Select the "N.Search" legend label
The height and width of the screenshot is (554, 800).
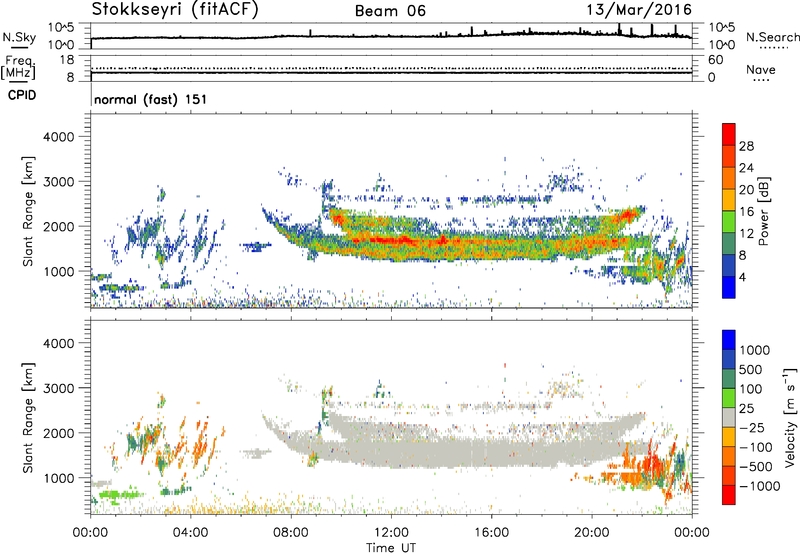pos(772,37)
